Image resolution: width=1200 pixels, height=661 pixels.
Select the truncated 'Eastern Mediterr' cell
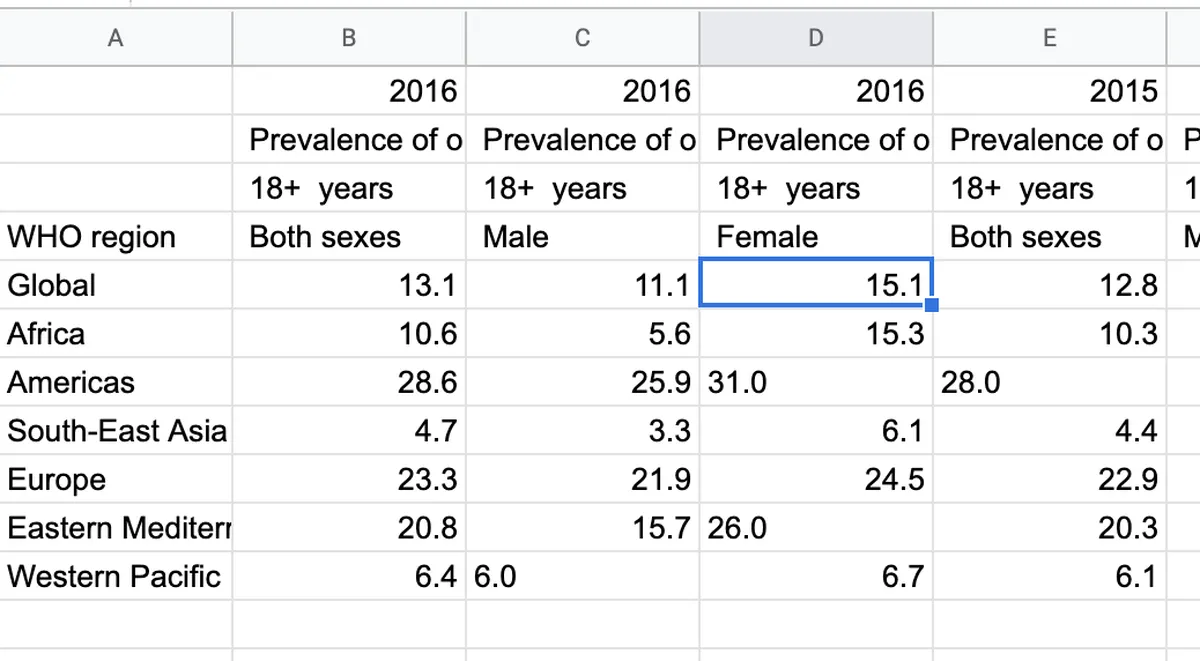(x=116, y=528)
